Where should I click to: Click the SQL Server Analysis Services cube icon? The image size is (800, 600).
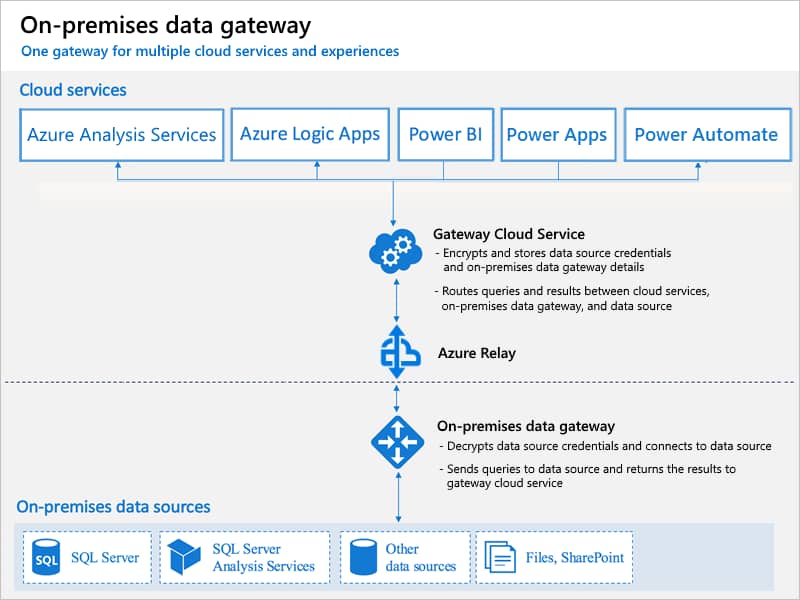[184, 557]
